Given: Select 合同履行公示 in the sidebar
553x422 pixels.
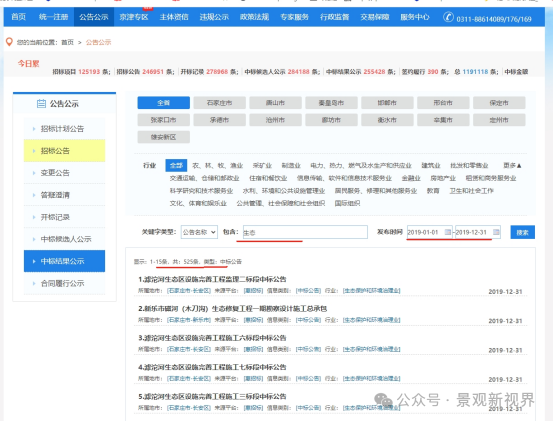Looking at the screenshot, I should [64, 283].
